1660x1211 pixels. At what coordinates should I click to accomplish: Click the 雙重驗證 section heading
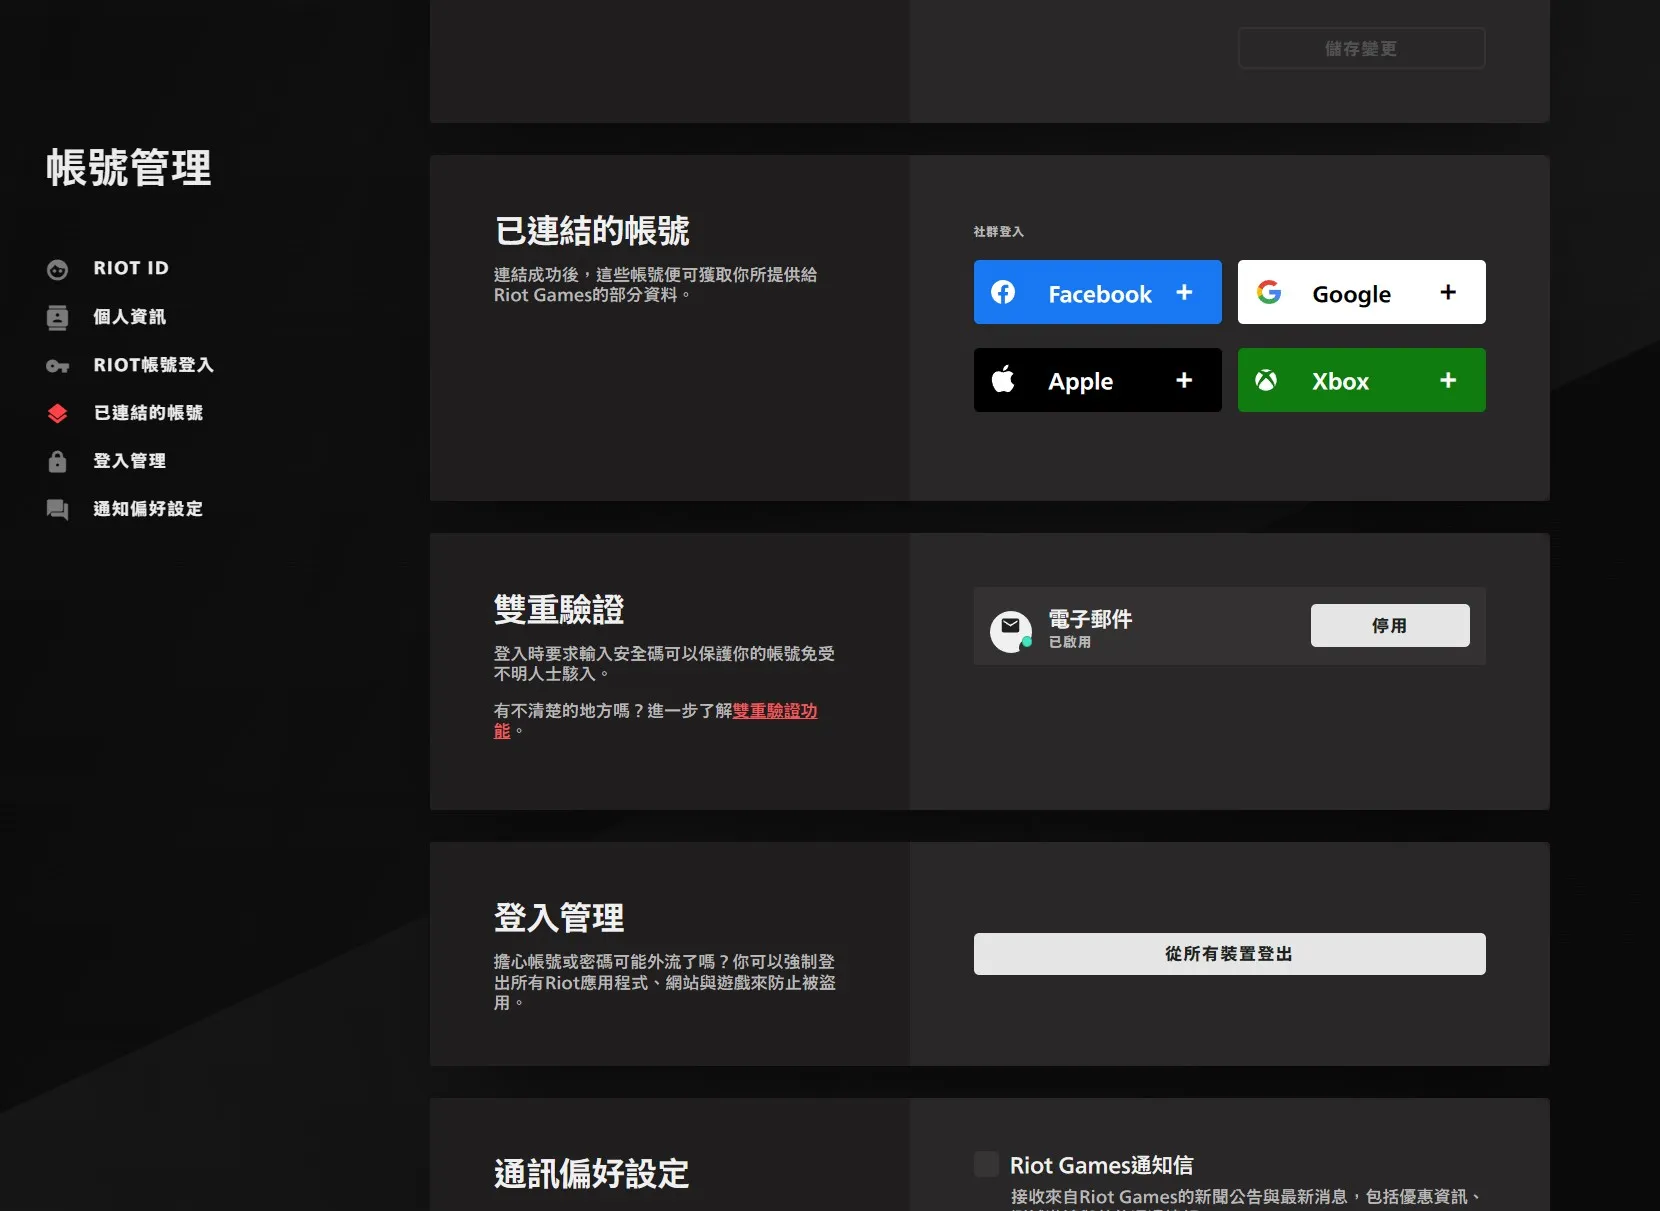559,609
